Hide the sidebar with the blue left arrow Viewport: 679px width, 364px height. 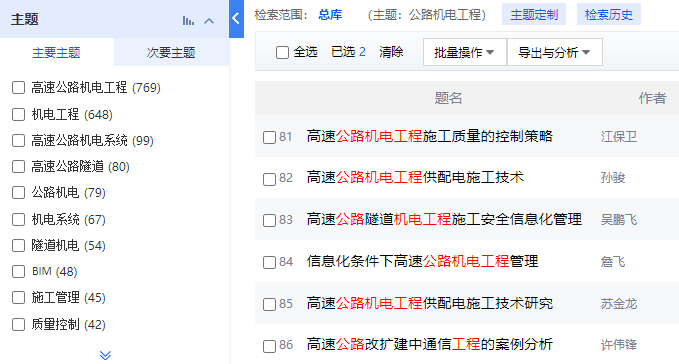tap(236, 19)
